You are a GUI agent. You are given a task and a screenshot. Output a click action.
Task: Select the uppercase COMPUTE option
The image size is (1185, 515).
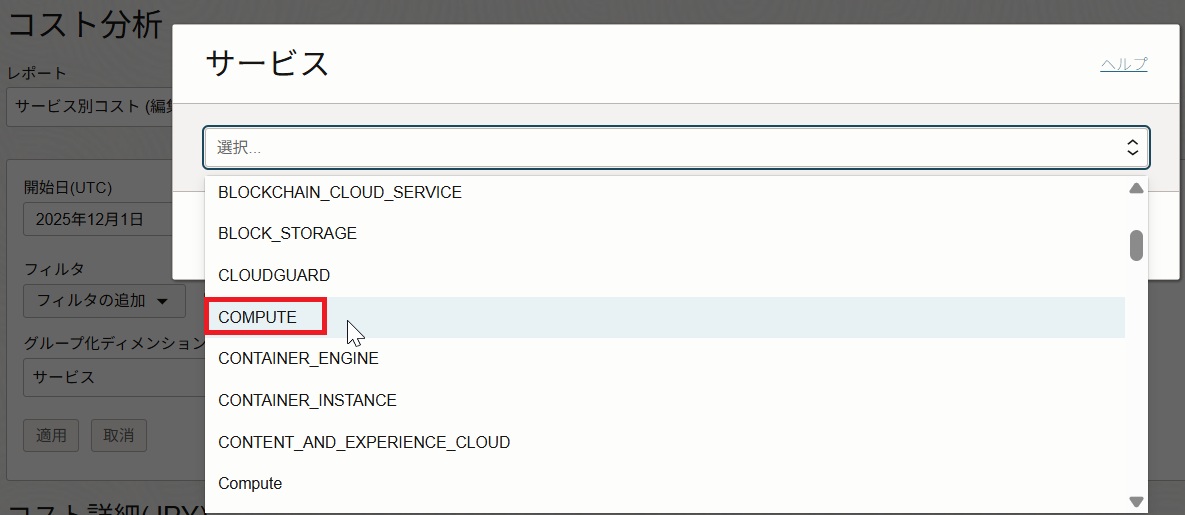pyautogui.click(x=258, y=317)
